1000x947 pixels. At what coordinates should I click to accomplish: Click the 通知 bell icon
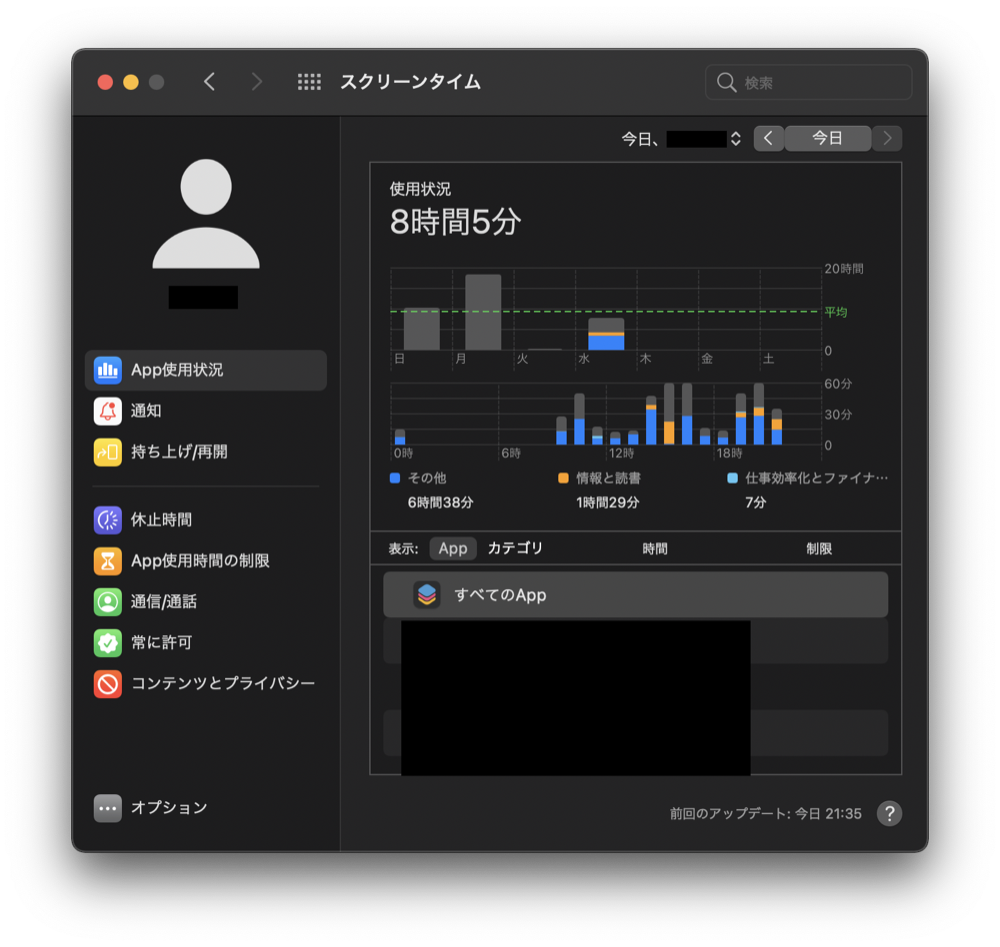(x=108, y=411)
